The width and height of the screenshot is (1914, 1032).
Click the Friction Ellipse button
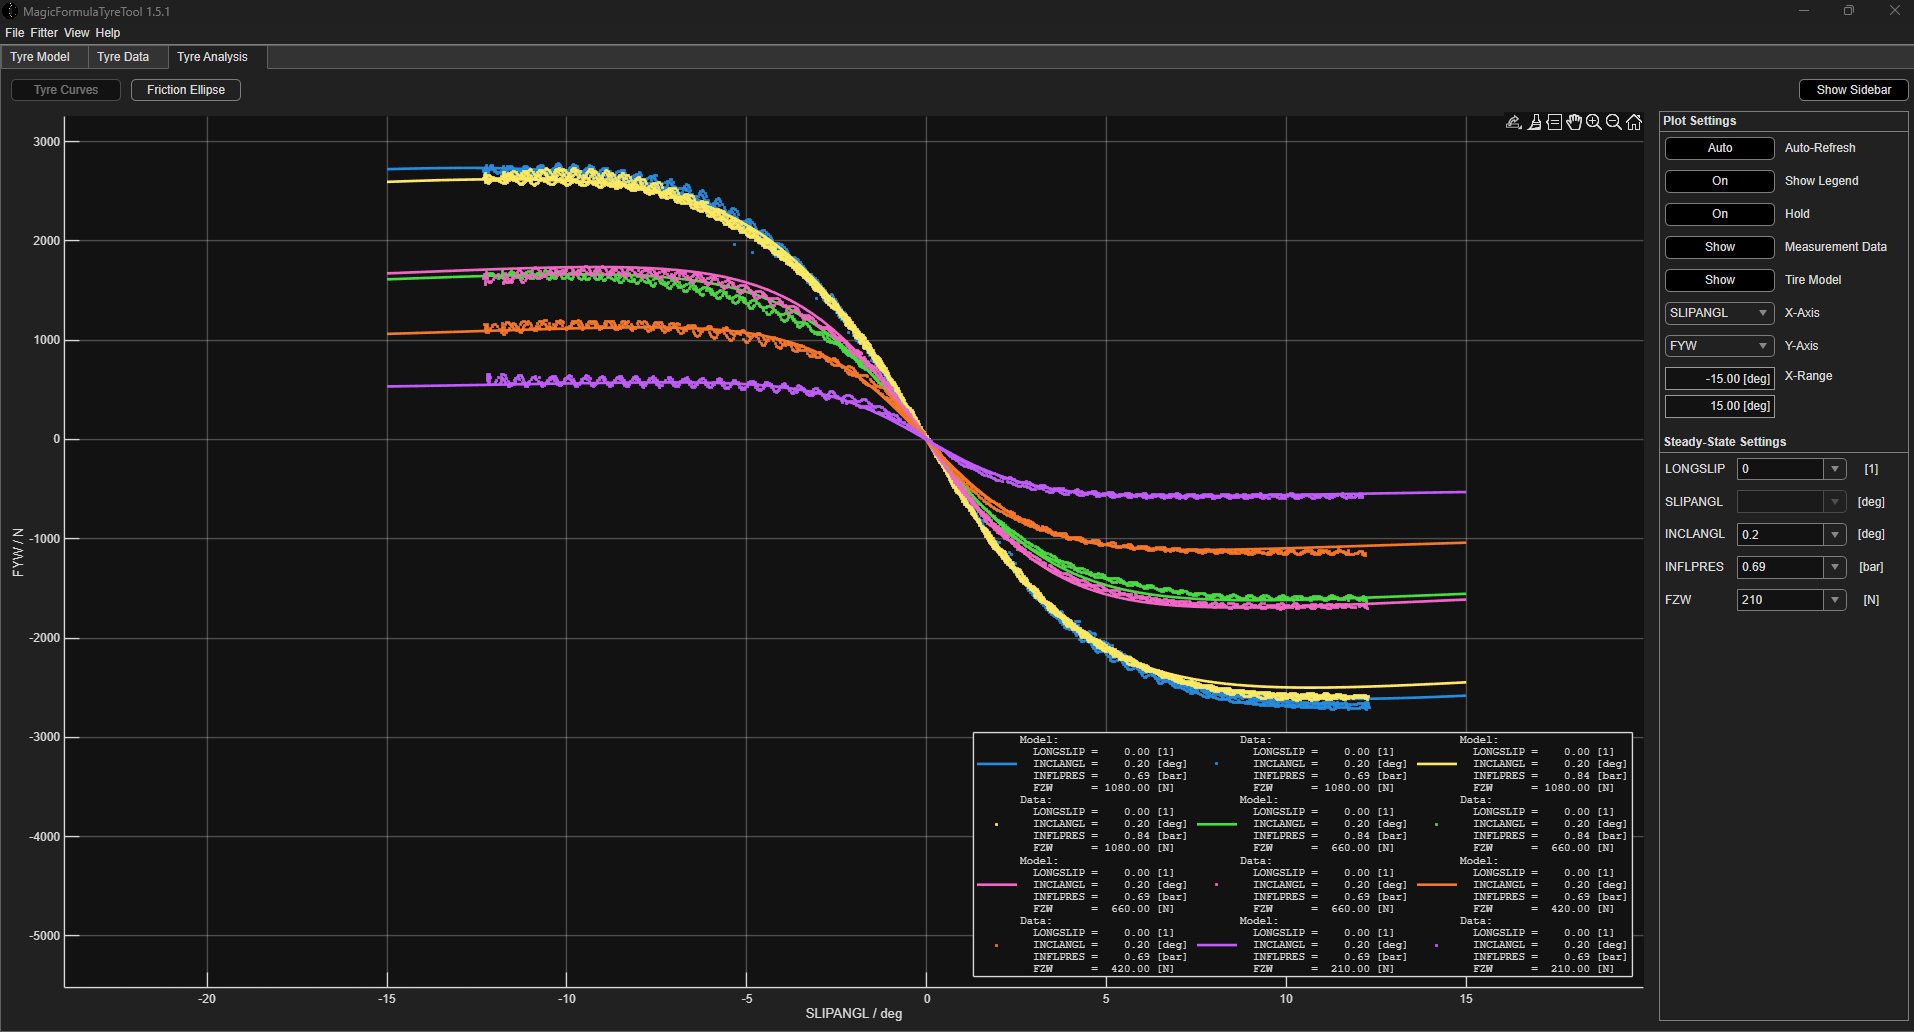coord(186,90)
